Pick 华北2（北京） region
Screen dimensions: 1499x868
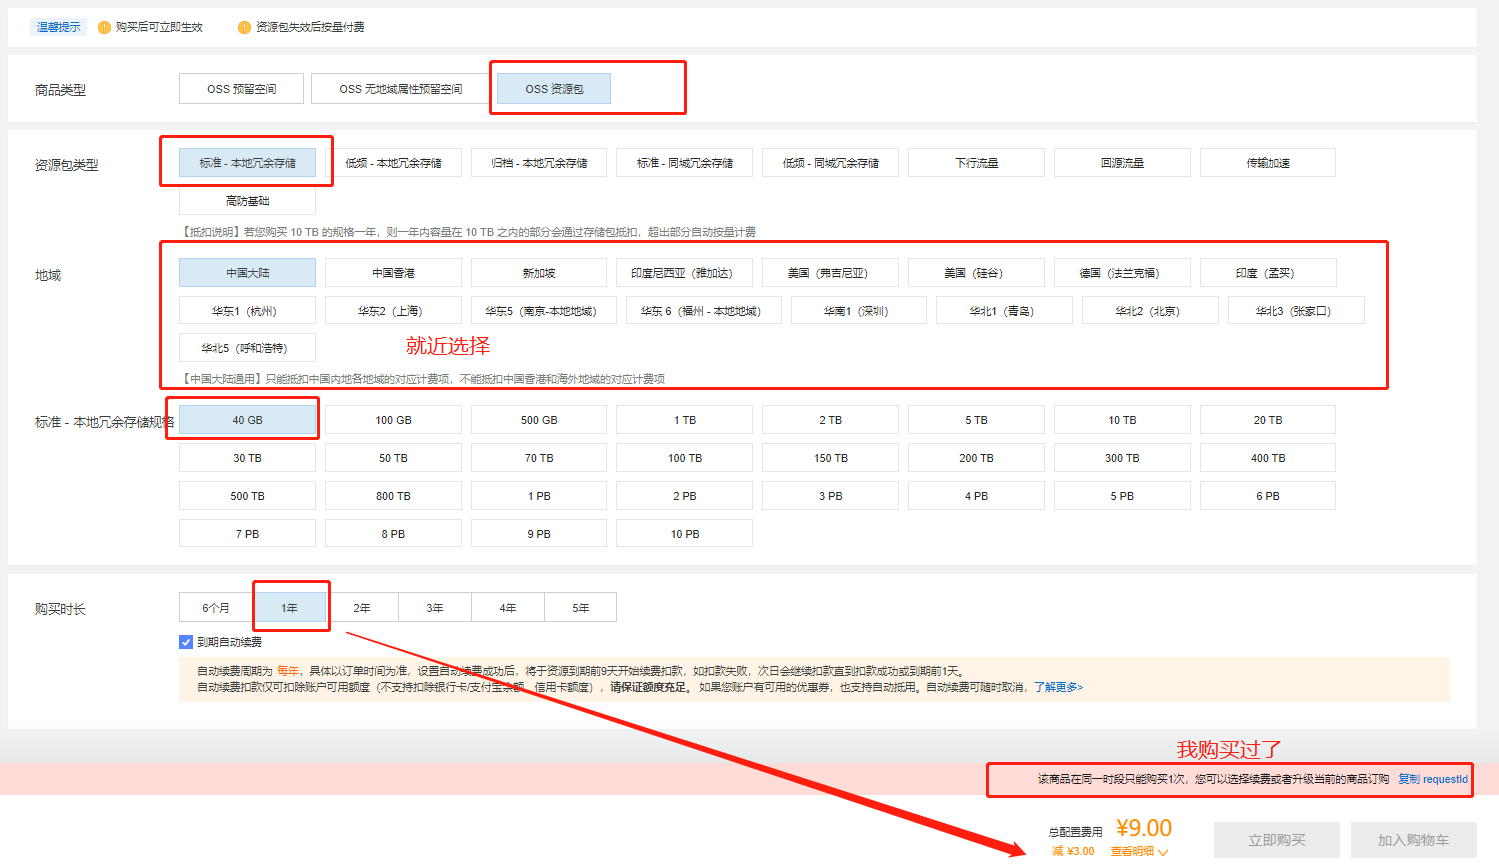point(1150,311)
